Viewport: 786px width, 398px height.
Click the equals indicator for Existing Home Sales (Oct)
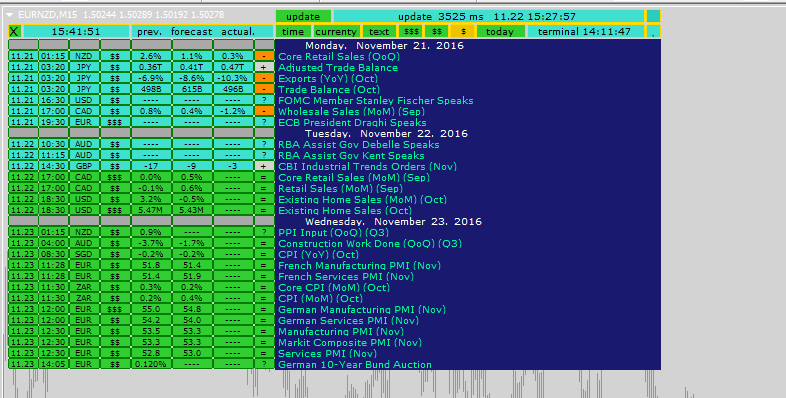264,211
